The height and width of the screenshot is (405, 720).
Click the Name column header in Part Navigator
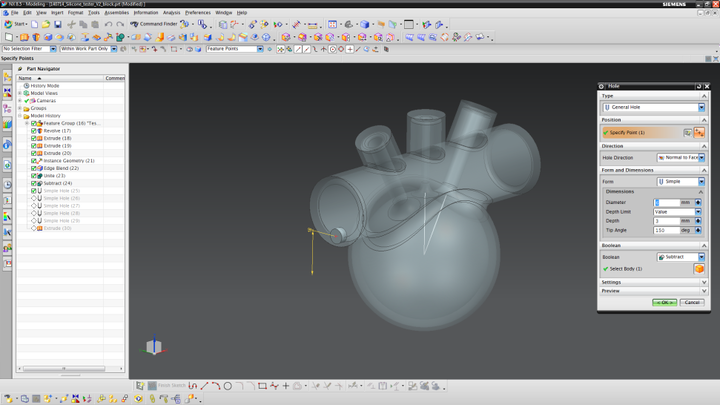point(60,78)
